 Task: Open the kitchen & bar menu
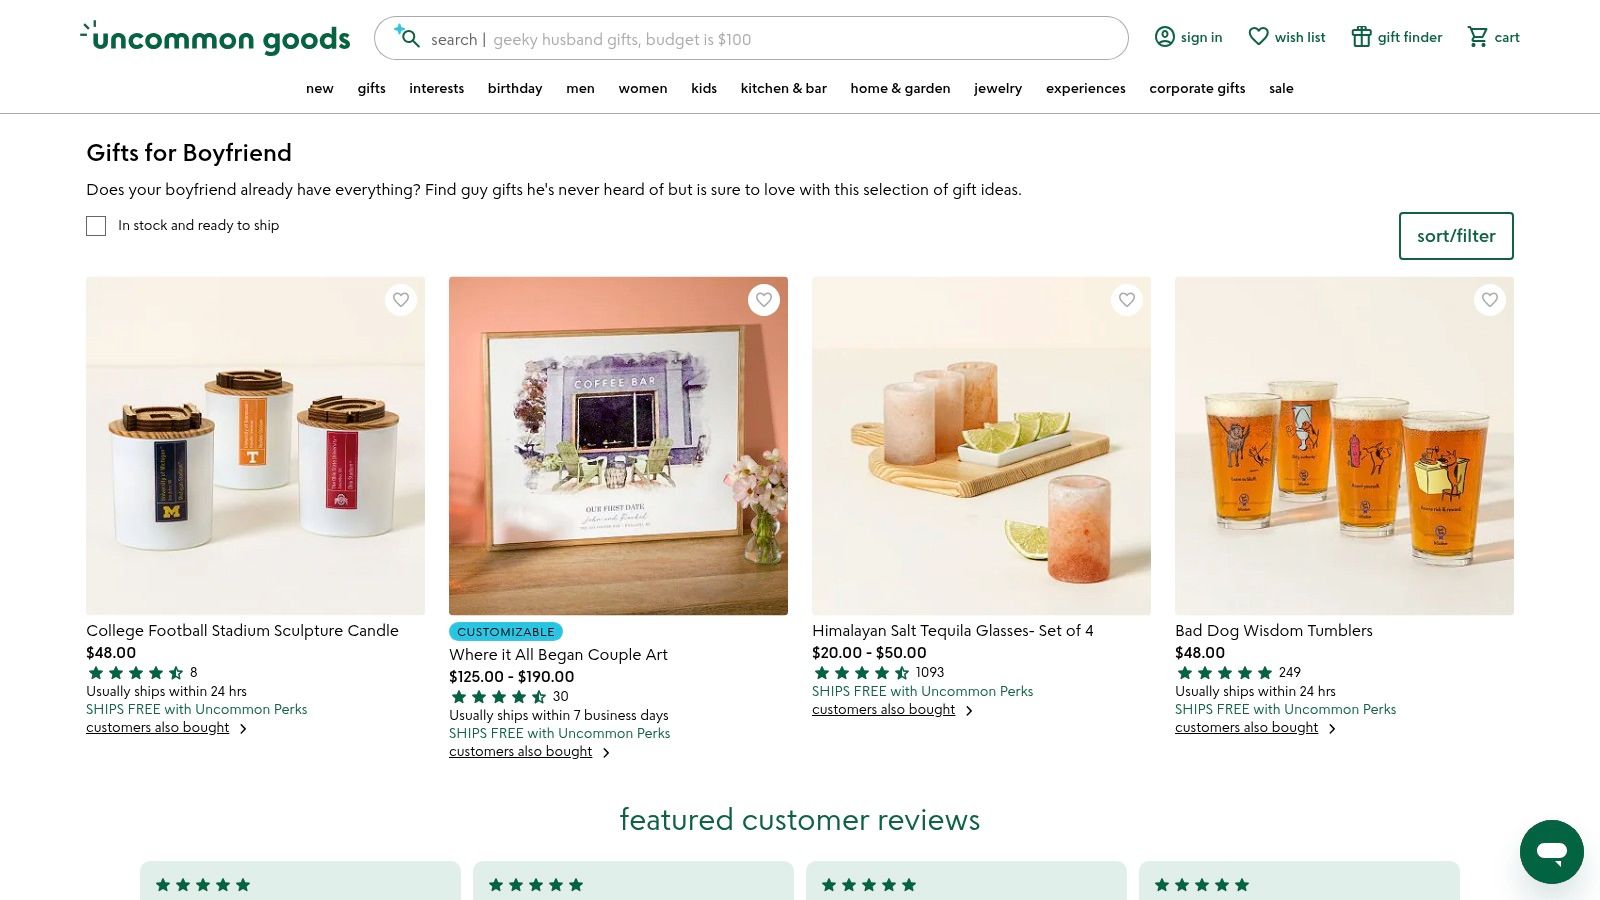(783, 88)
